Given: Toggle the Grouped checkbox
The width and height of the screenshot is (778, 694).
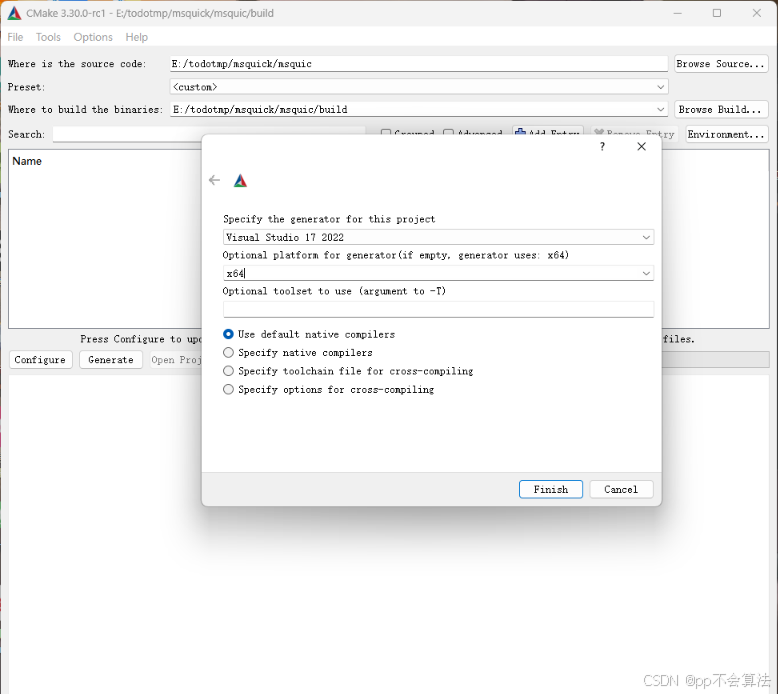Looking at the screenshot, I should 386,132.
